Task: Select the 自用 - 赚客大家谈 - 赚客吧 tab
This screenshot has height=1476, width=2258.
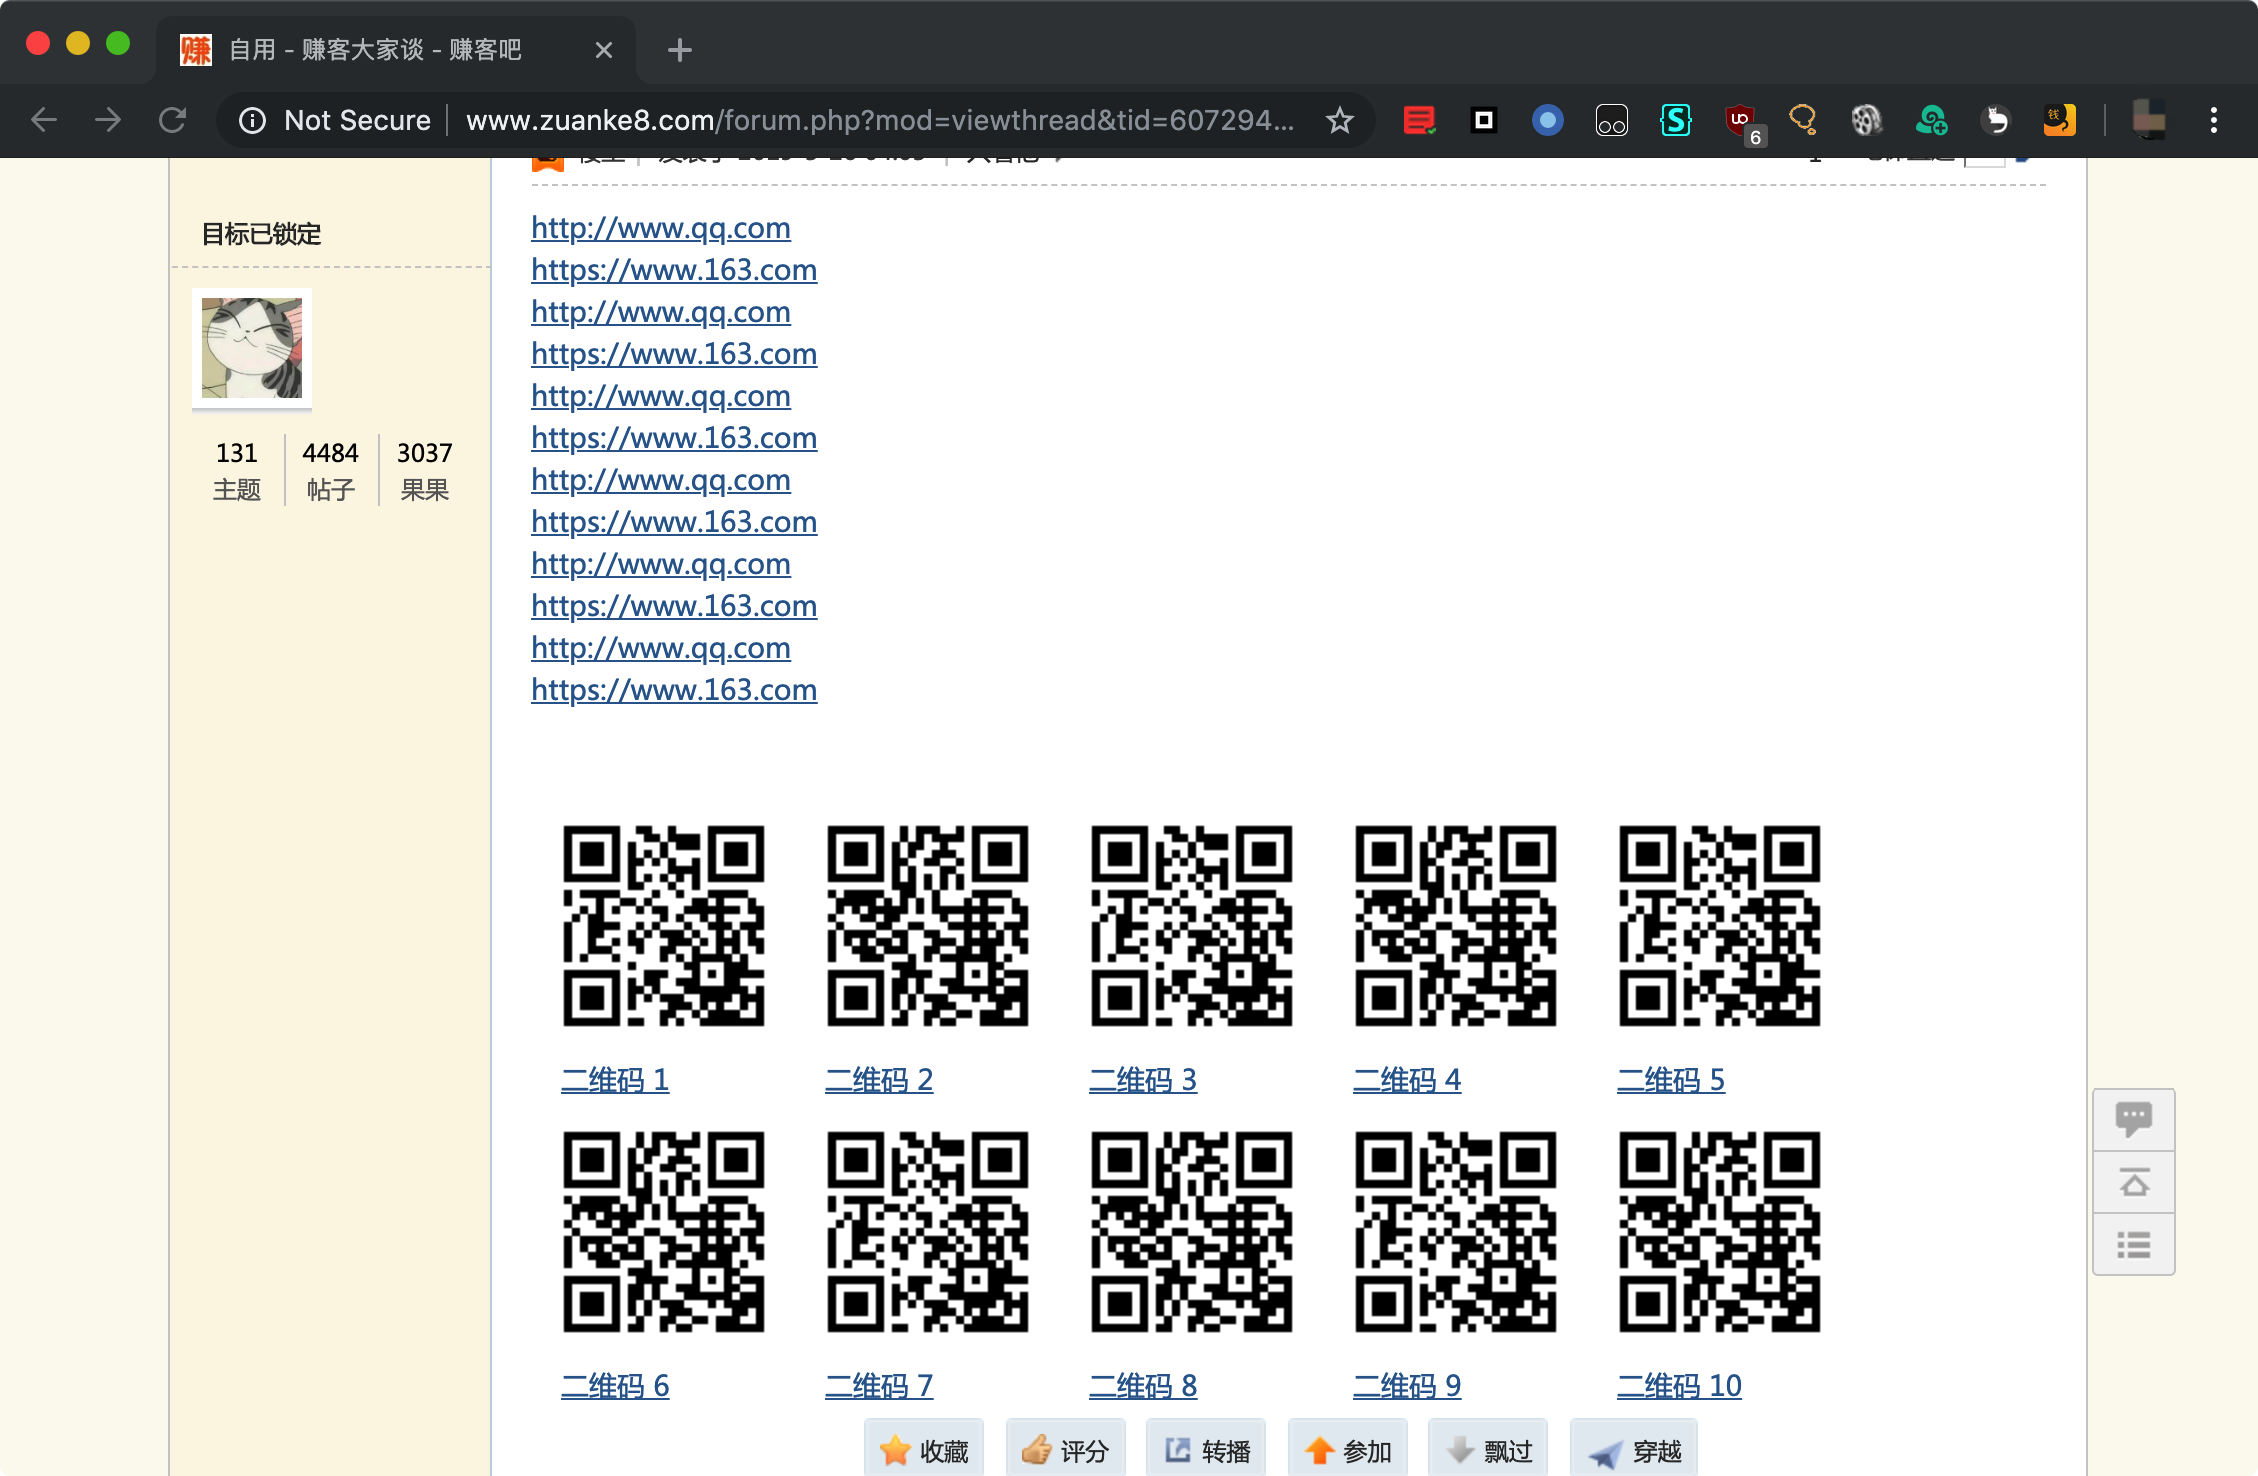Action: [x=396, y=50]
